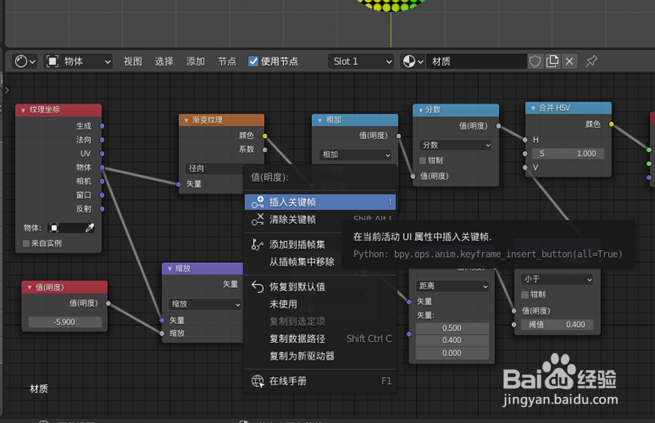Click the eyedropper in Texture Coordinate node
655x423 pixels.
[x=90, y=228]
